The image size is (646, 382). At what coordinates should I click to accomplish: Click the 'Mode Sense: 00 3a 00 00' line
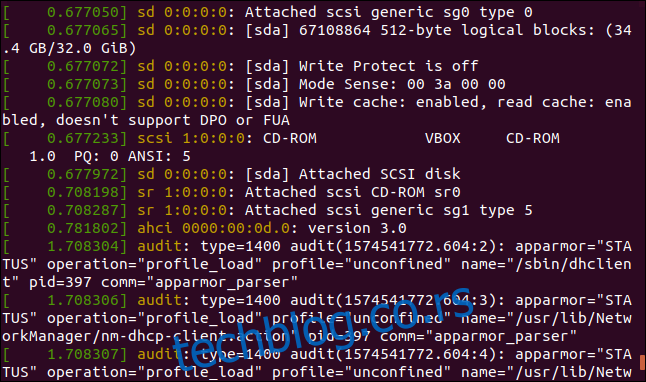pos(402,84)
